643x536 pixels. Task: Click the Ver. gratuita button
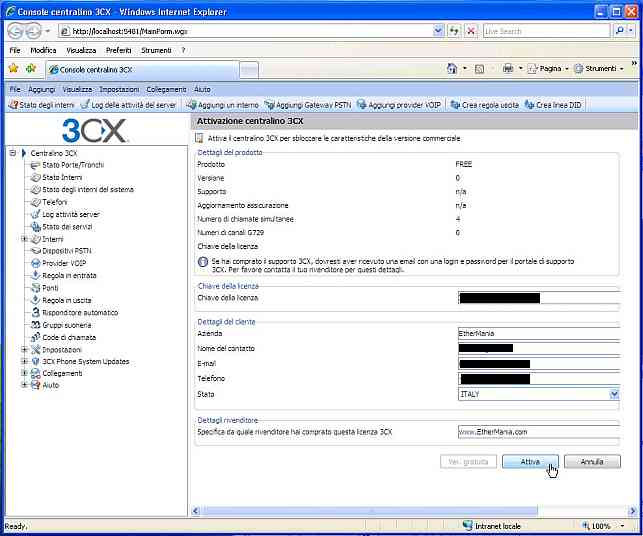[x=468, y=462]
